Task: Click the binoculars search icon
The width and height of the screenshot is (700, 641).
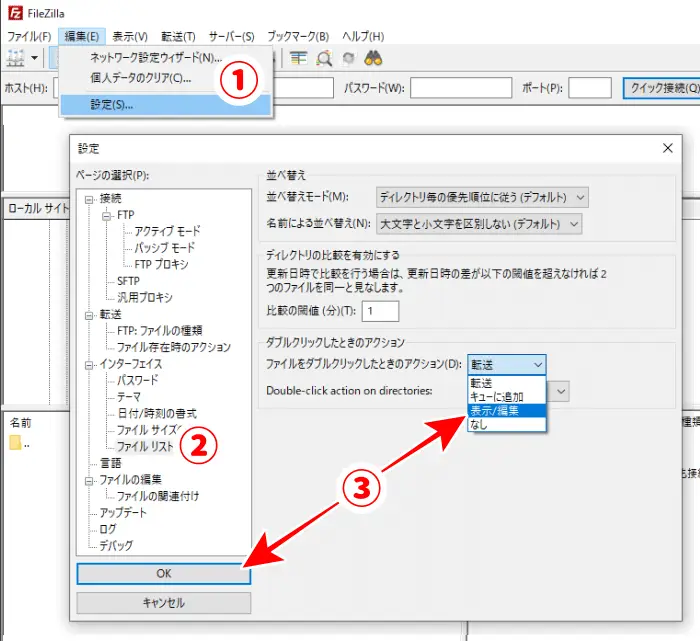Action: [x=373, y=58]
